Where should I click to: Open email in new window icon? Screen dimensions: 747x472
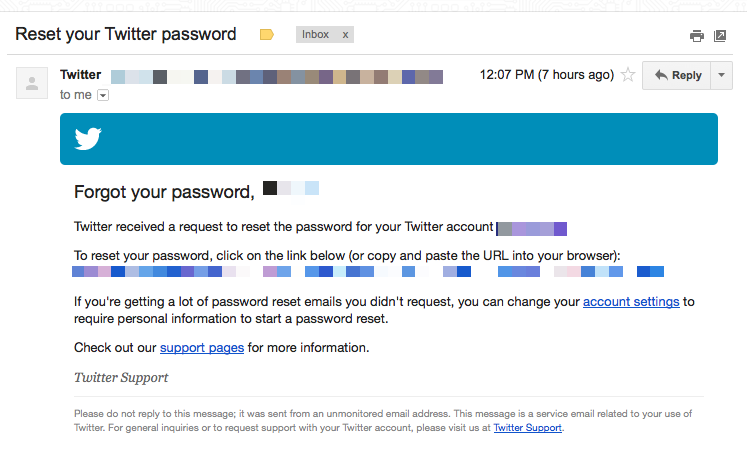(720, 36)
